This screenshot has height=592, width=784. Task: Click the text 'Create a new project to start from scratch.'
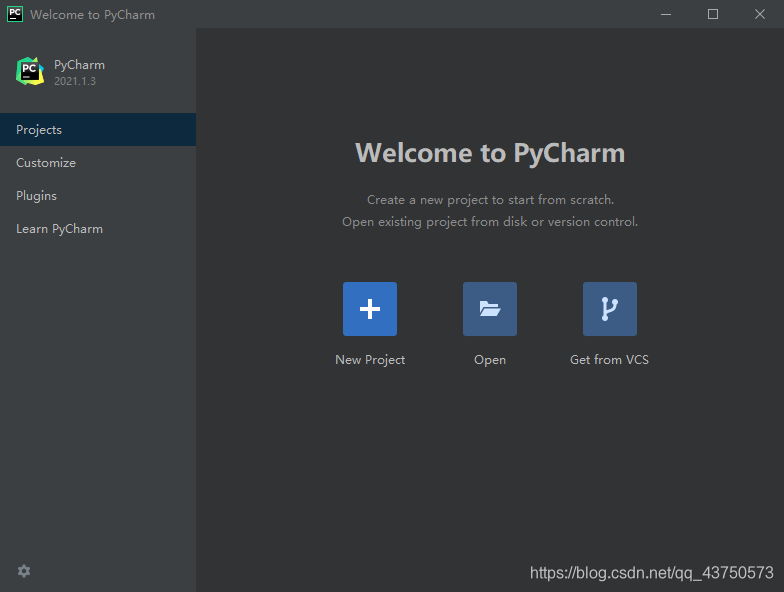(x=490, y=200)
